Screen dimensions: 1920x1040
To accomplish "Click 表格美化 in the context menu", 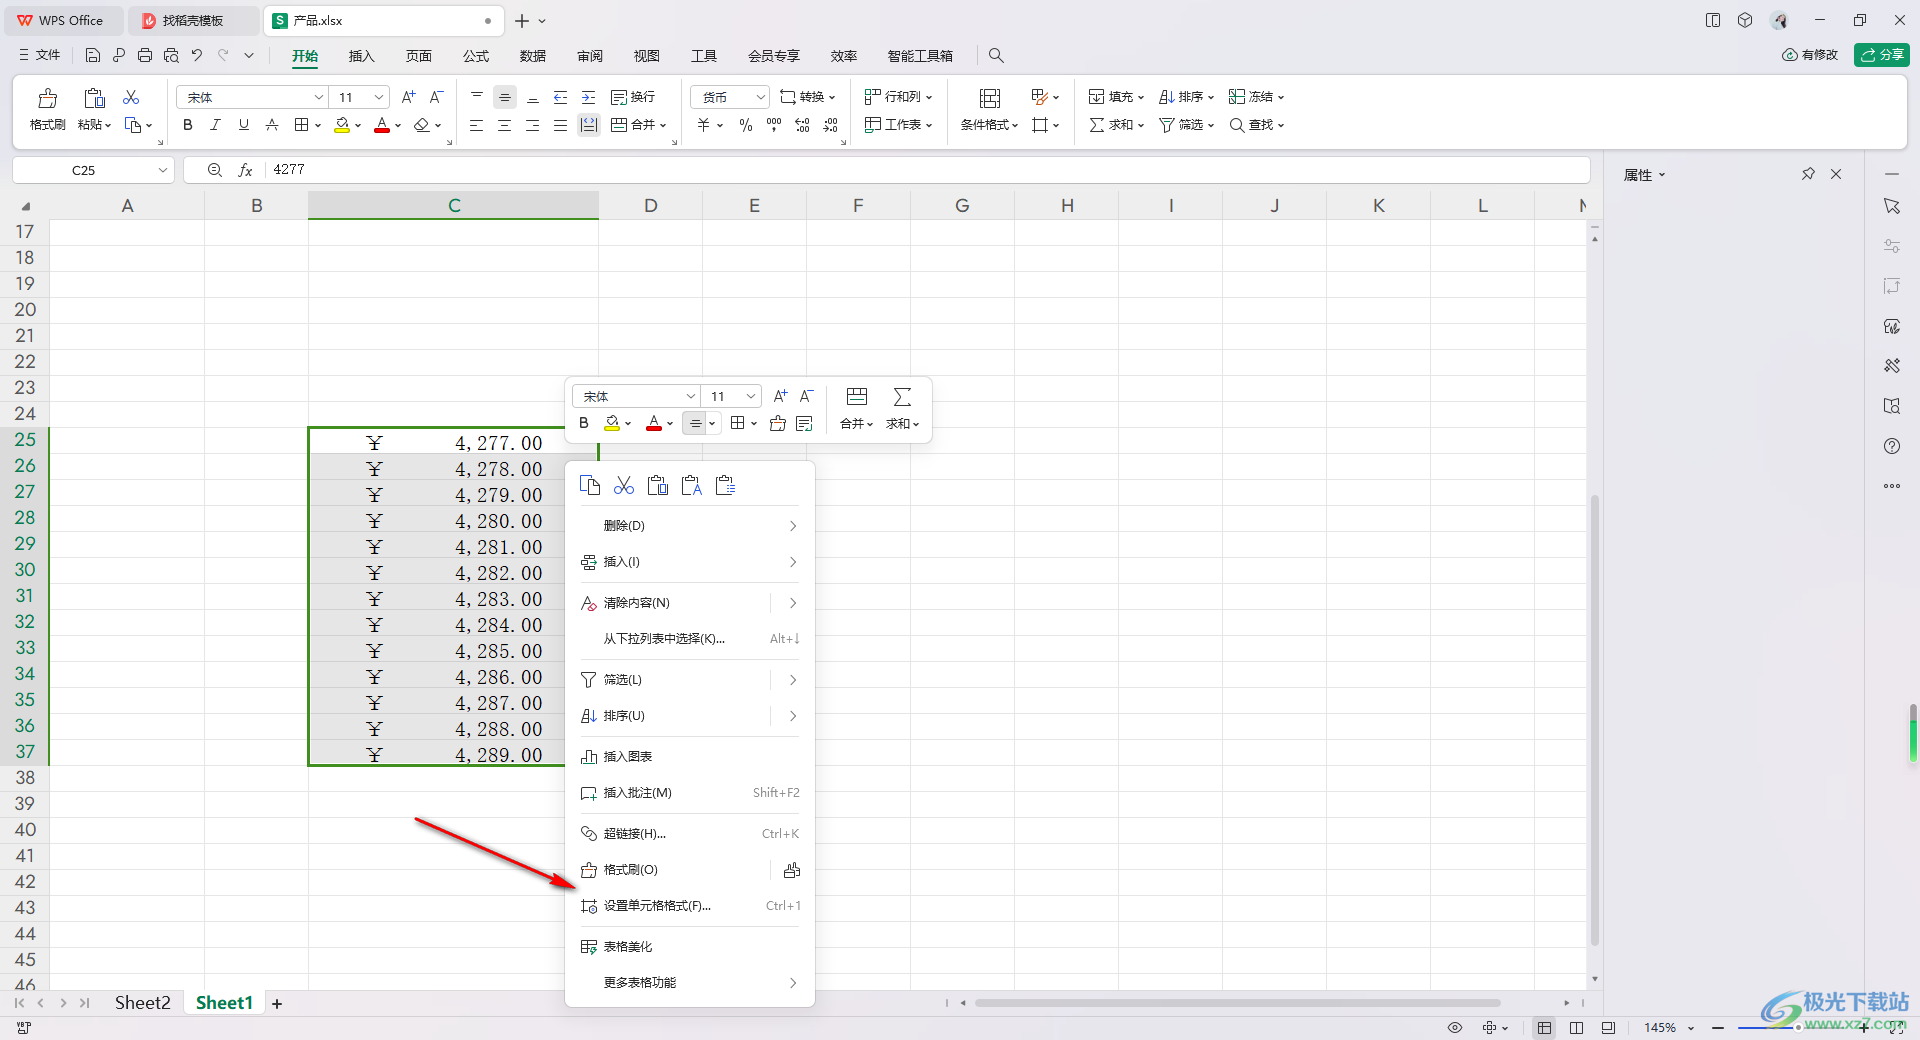I will point(690,947).
